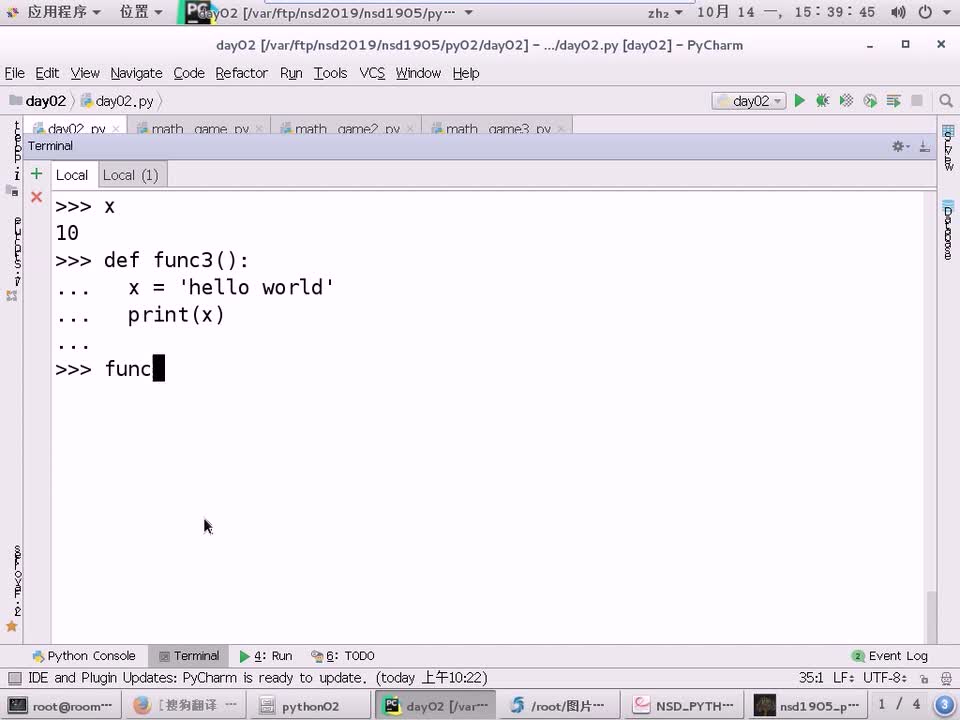Open Python Console tool window

click(84, 656)
